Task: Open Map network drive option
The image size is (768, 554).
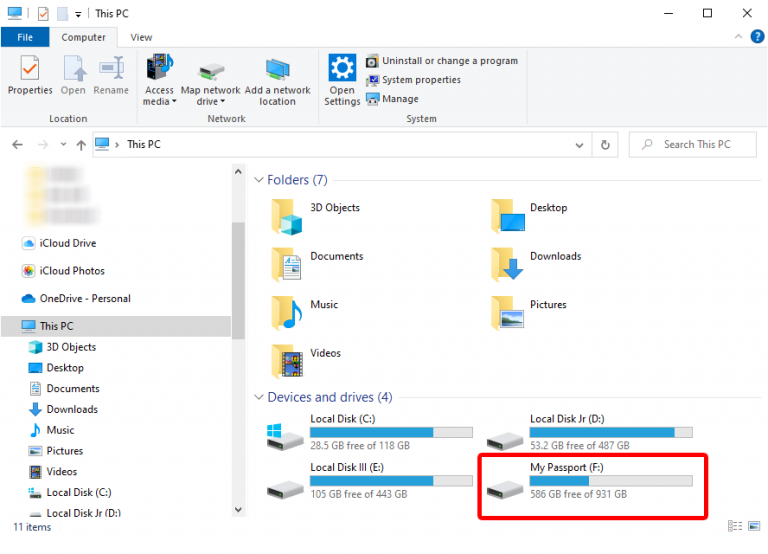Action: tap(211, 84)
